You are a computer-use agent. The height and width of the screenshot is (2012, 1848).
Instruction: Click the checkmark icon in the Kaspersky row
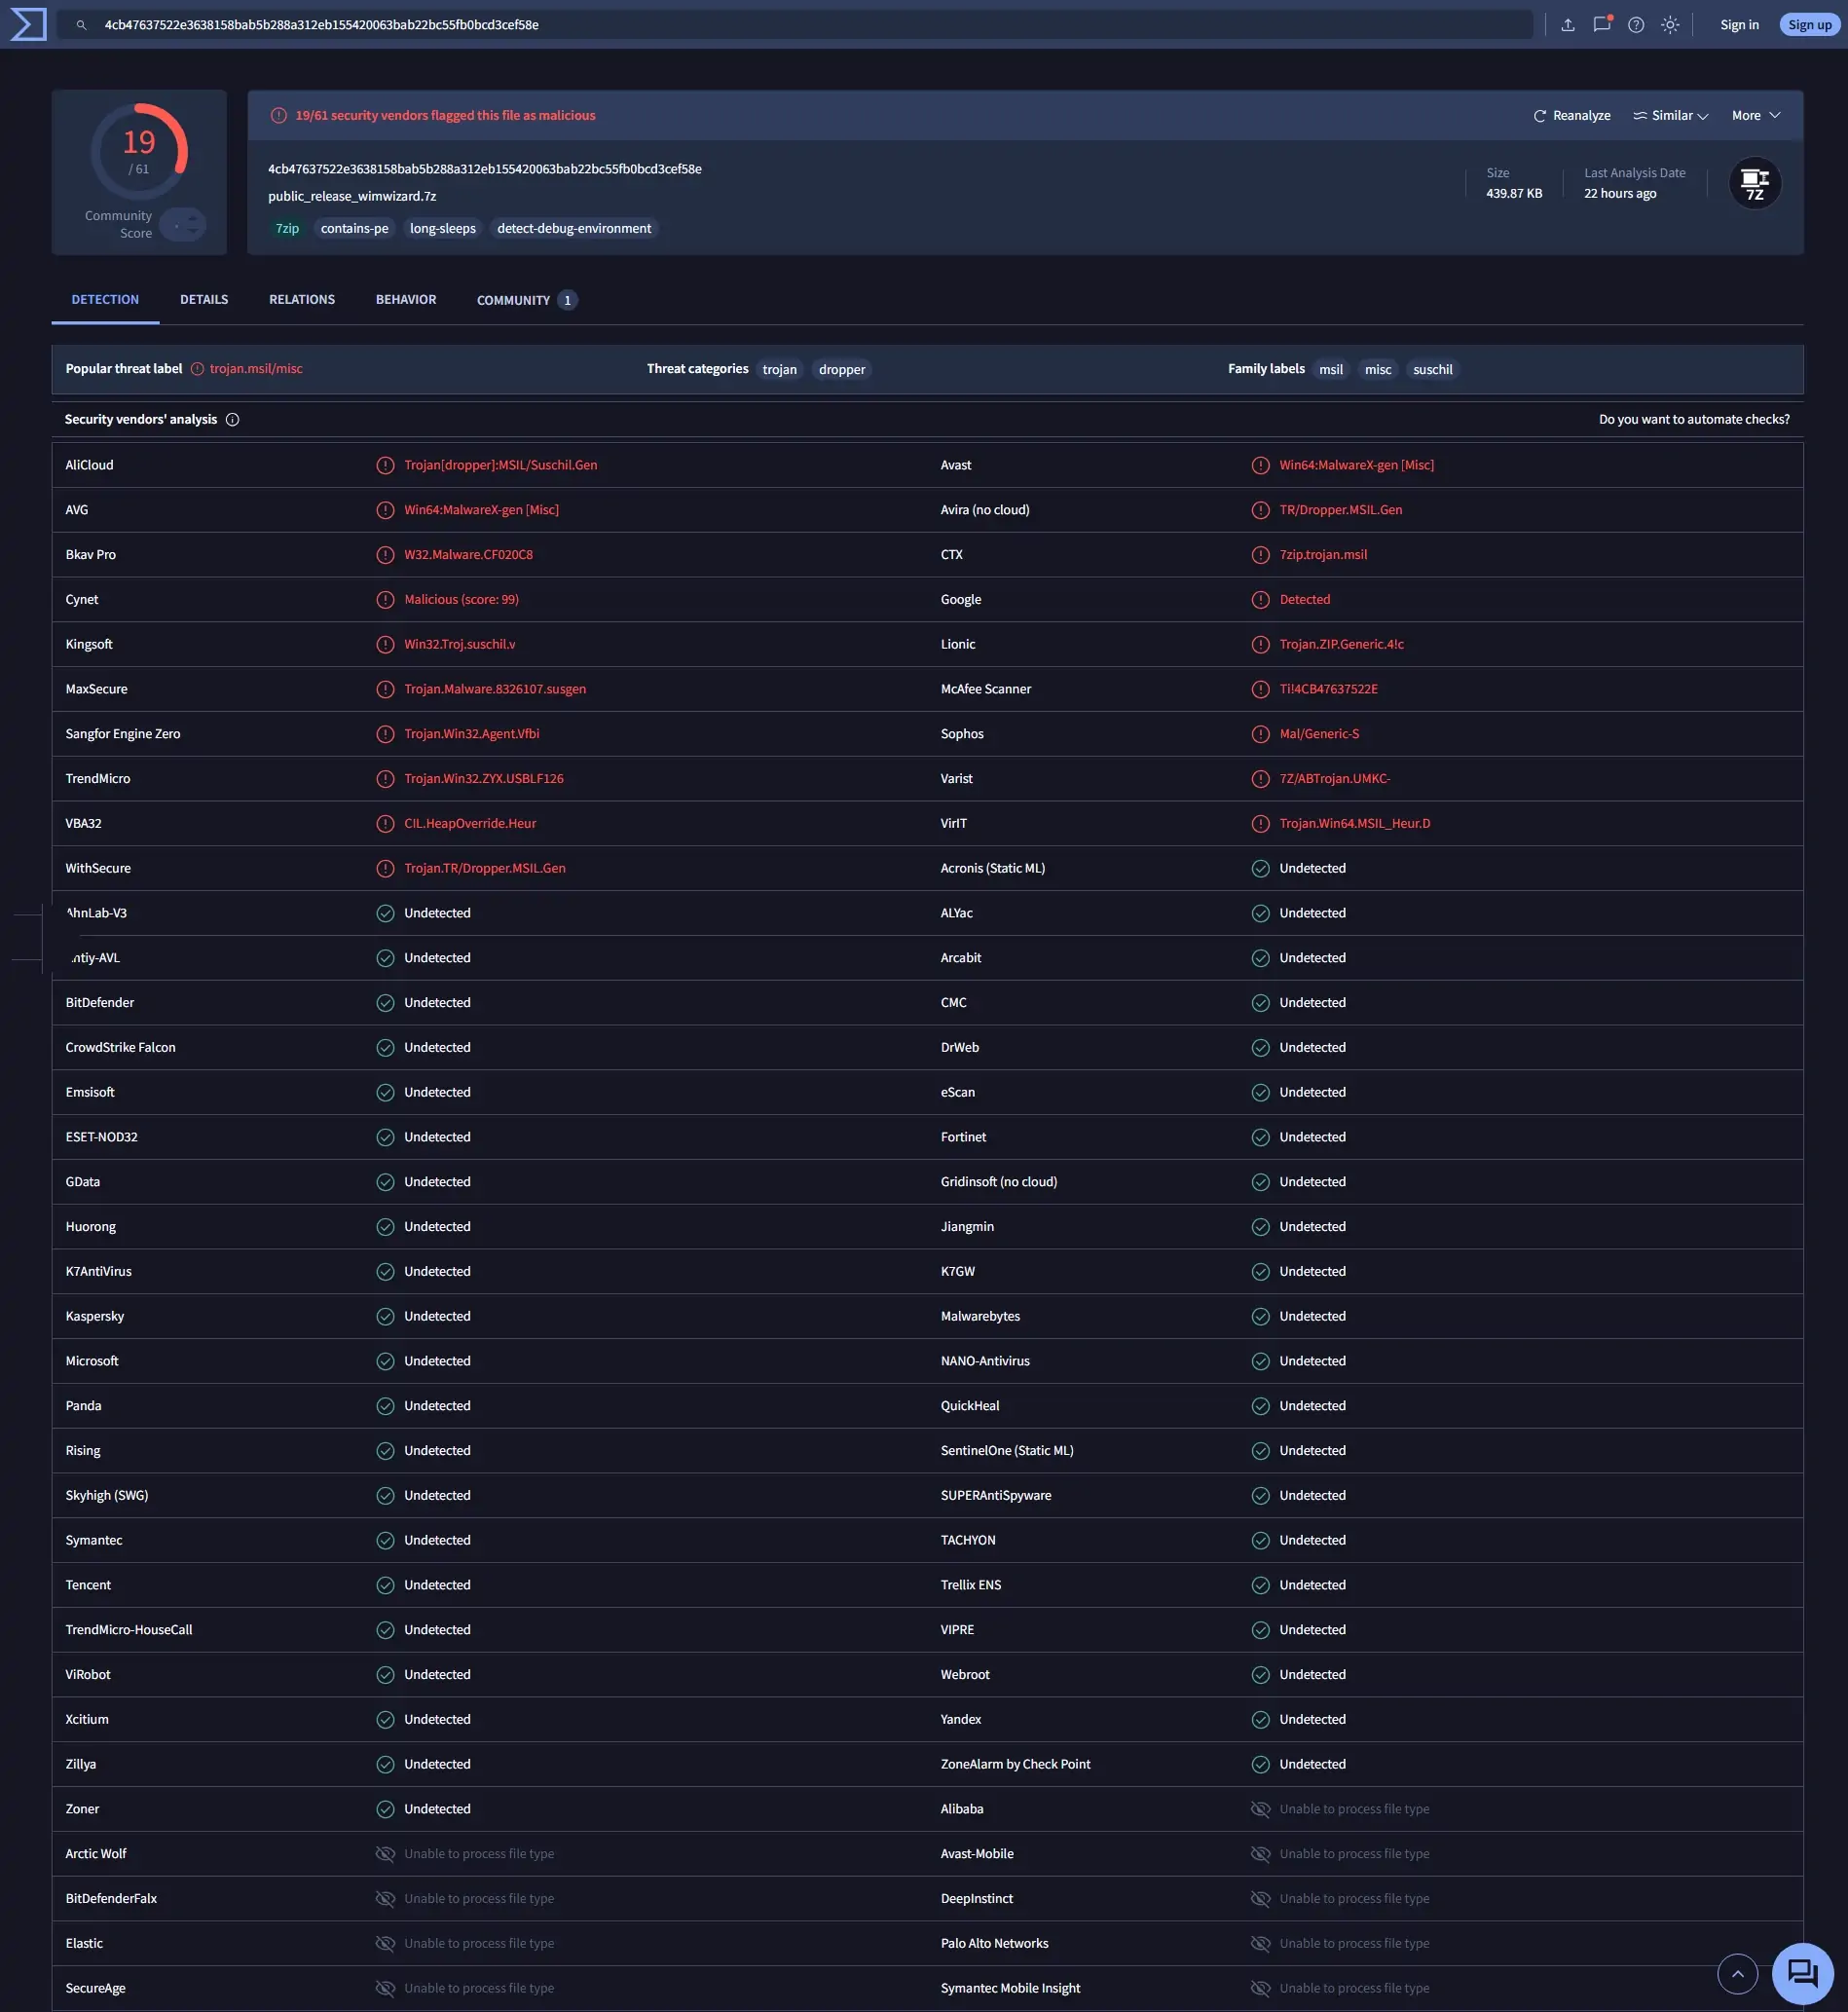tap(385, 1316)
